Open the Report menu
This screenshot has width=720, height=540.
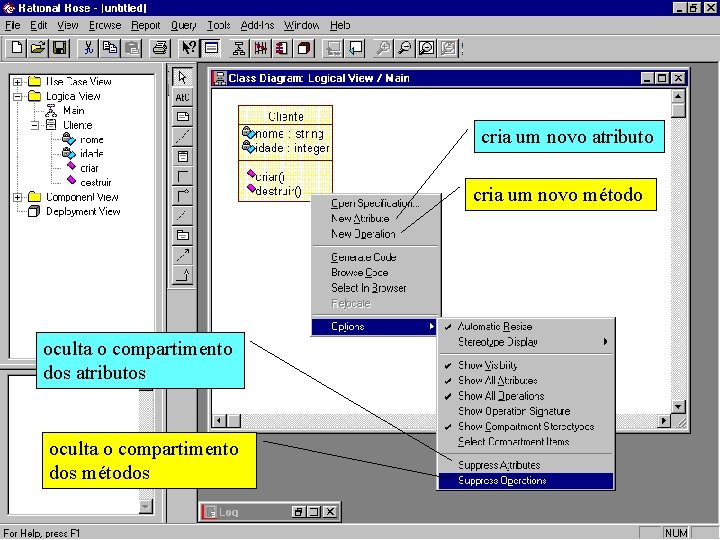(146, 25)
